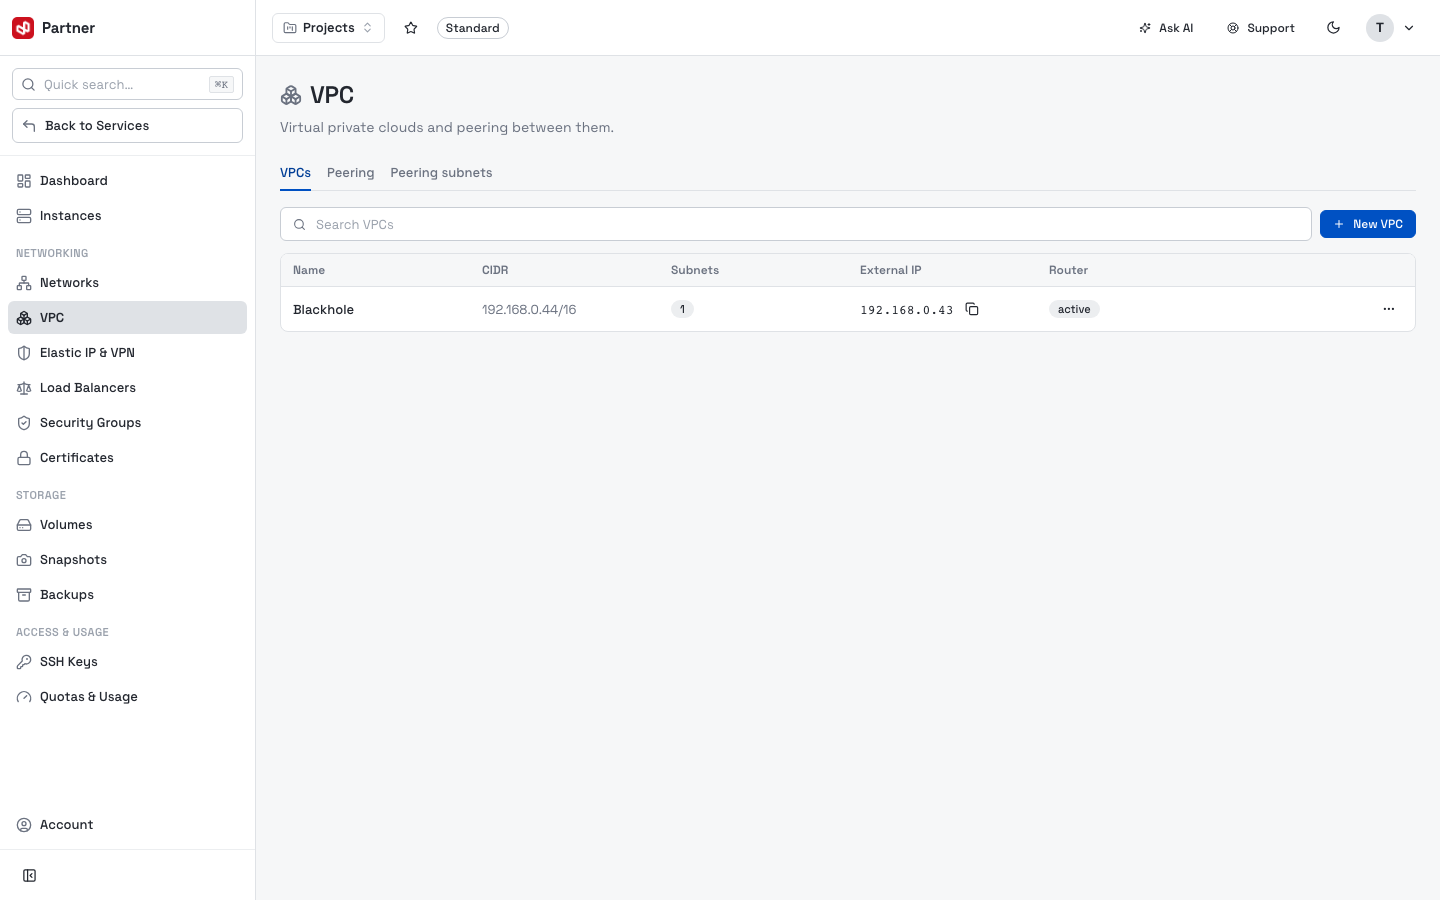The height and width of the screenshot is (900, 1440).
Task: Click the star favorite icon
Action: tap(411, 28)
